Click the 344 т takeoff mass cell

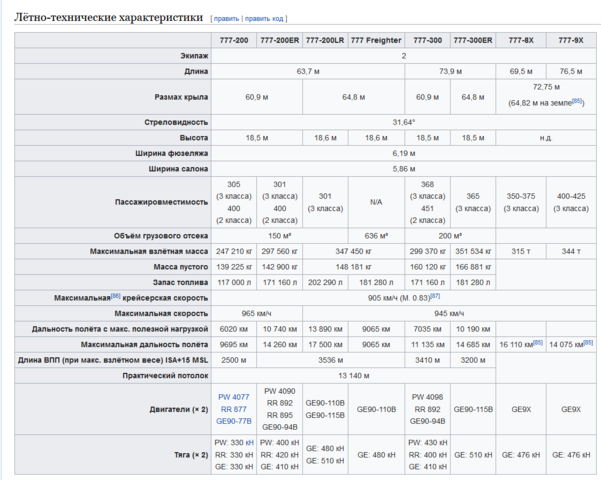click(x=571, y=252)
